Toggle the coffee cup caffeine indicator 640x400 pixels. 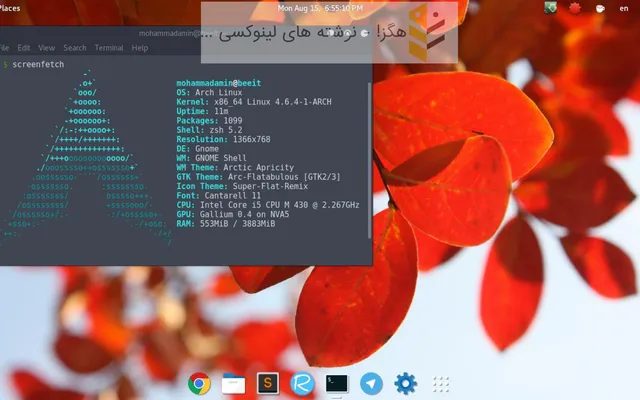(x=600, y=8)
